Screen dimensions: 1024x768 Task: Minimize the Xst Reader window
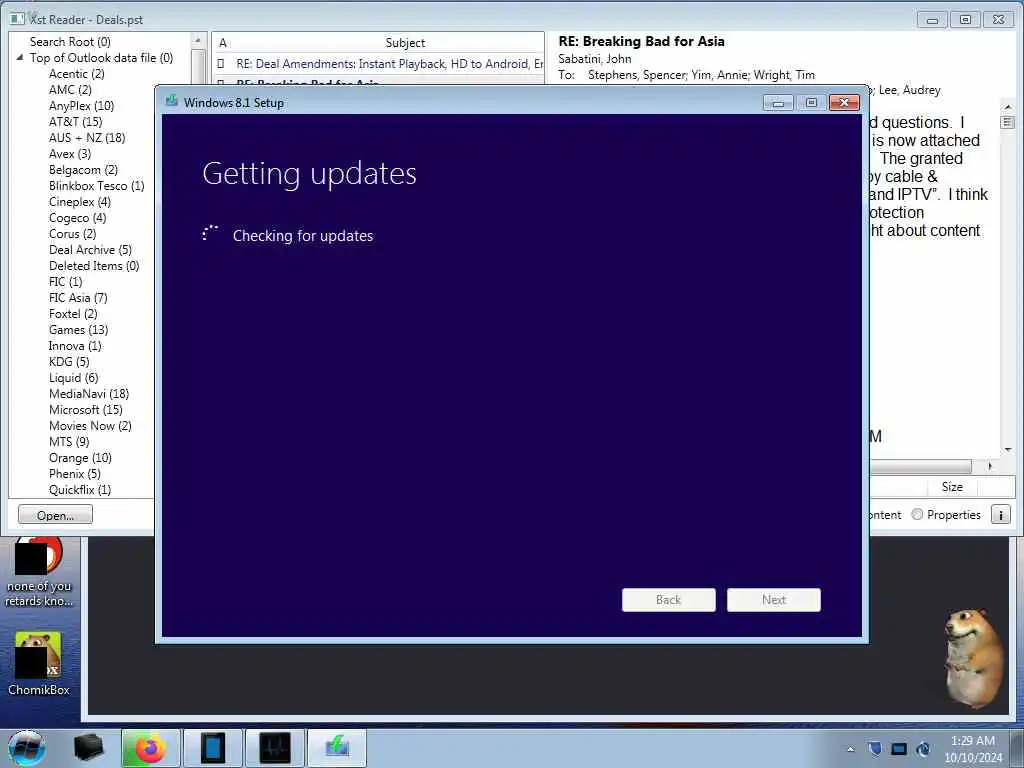[932, 20]
